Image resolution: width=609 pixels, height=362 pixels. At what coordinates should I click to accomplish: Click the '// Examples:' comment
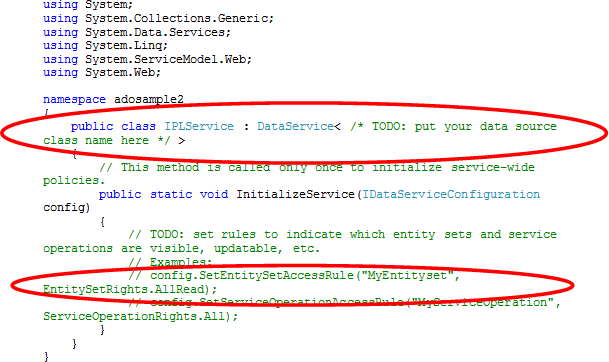pos(170,262)
